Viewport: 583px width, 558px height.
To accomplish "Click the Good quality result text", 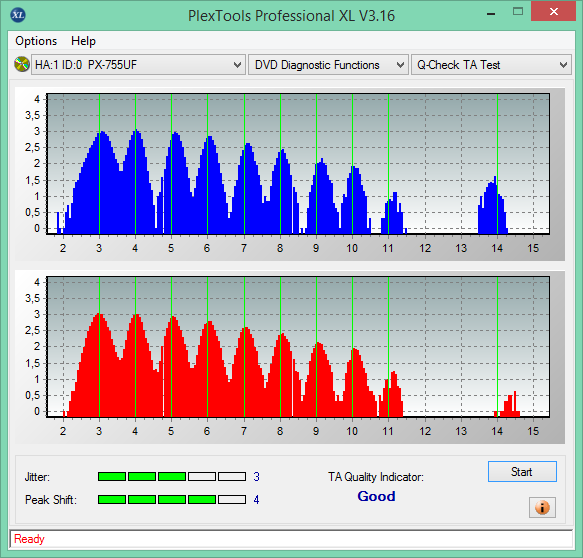I will tap(376, 496).
